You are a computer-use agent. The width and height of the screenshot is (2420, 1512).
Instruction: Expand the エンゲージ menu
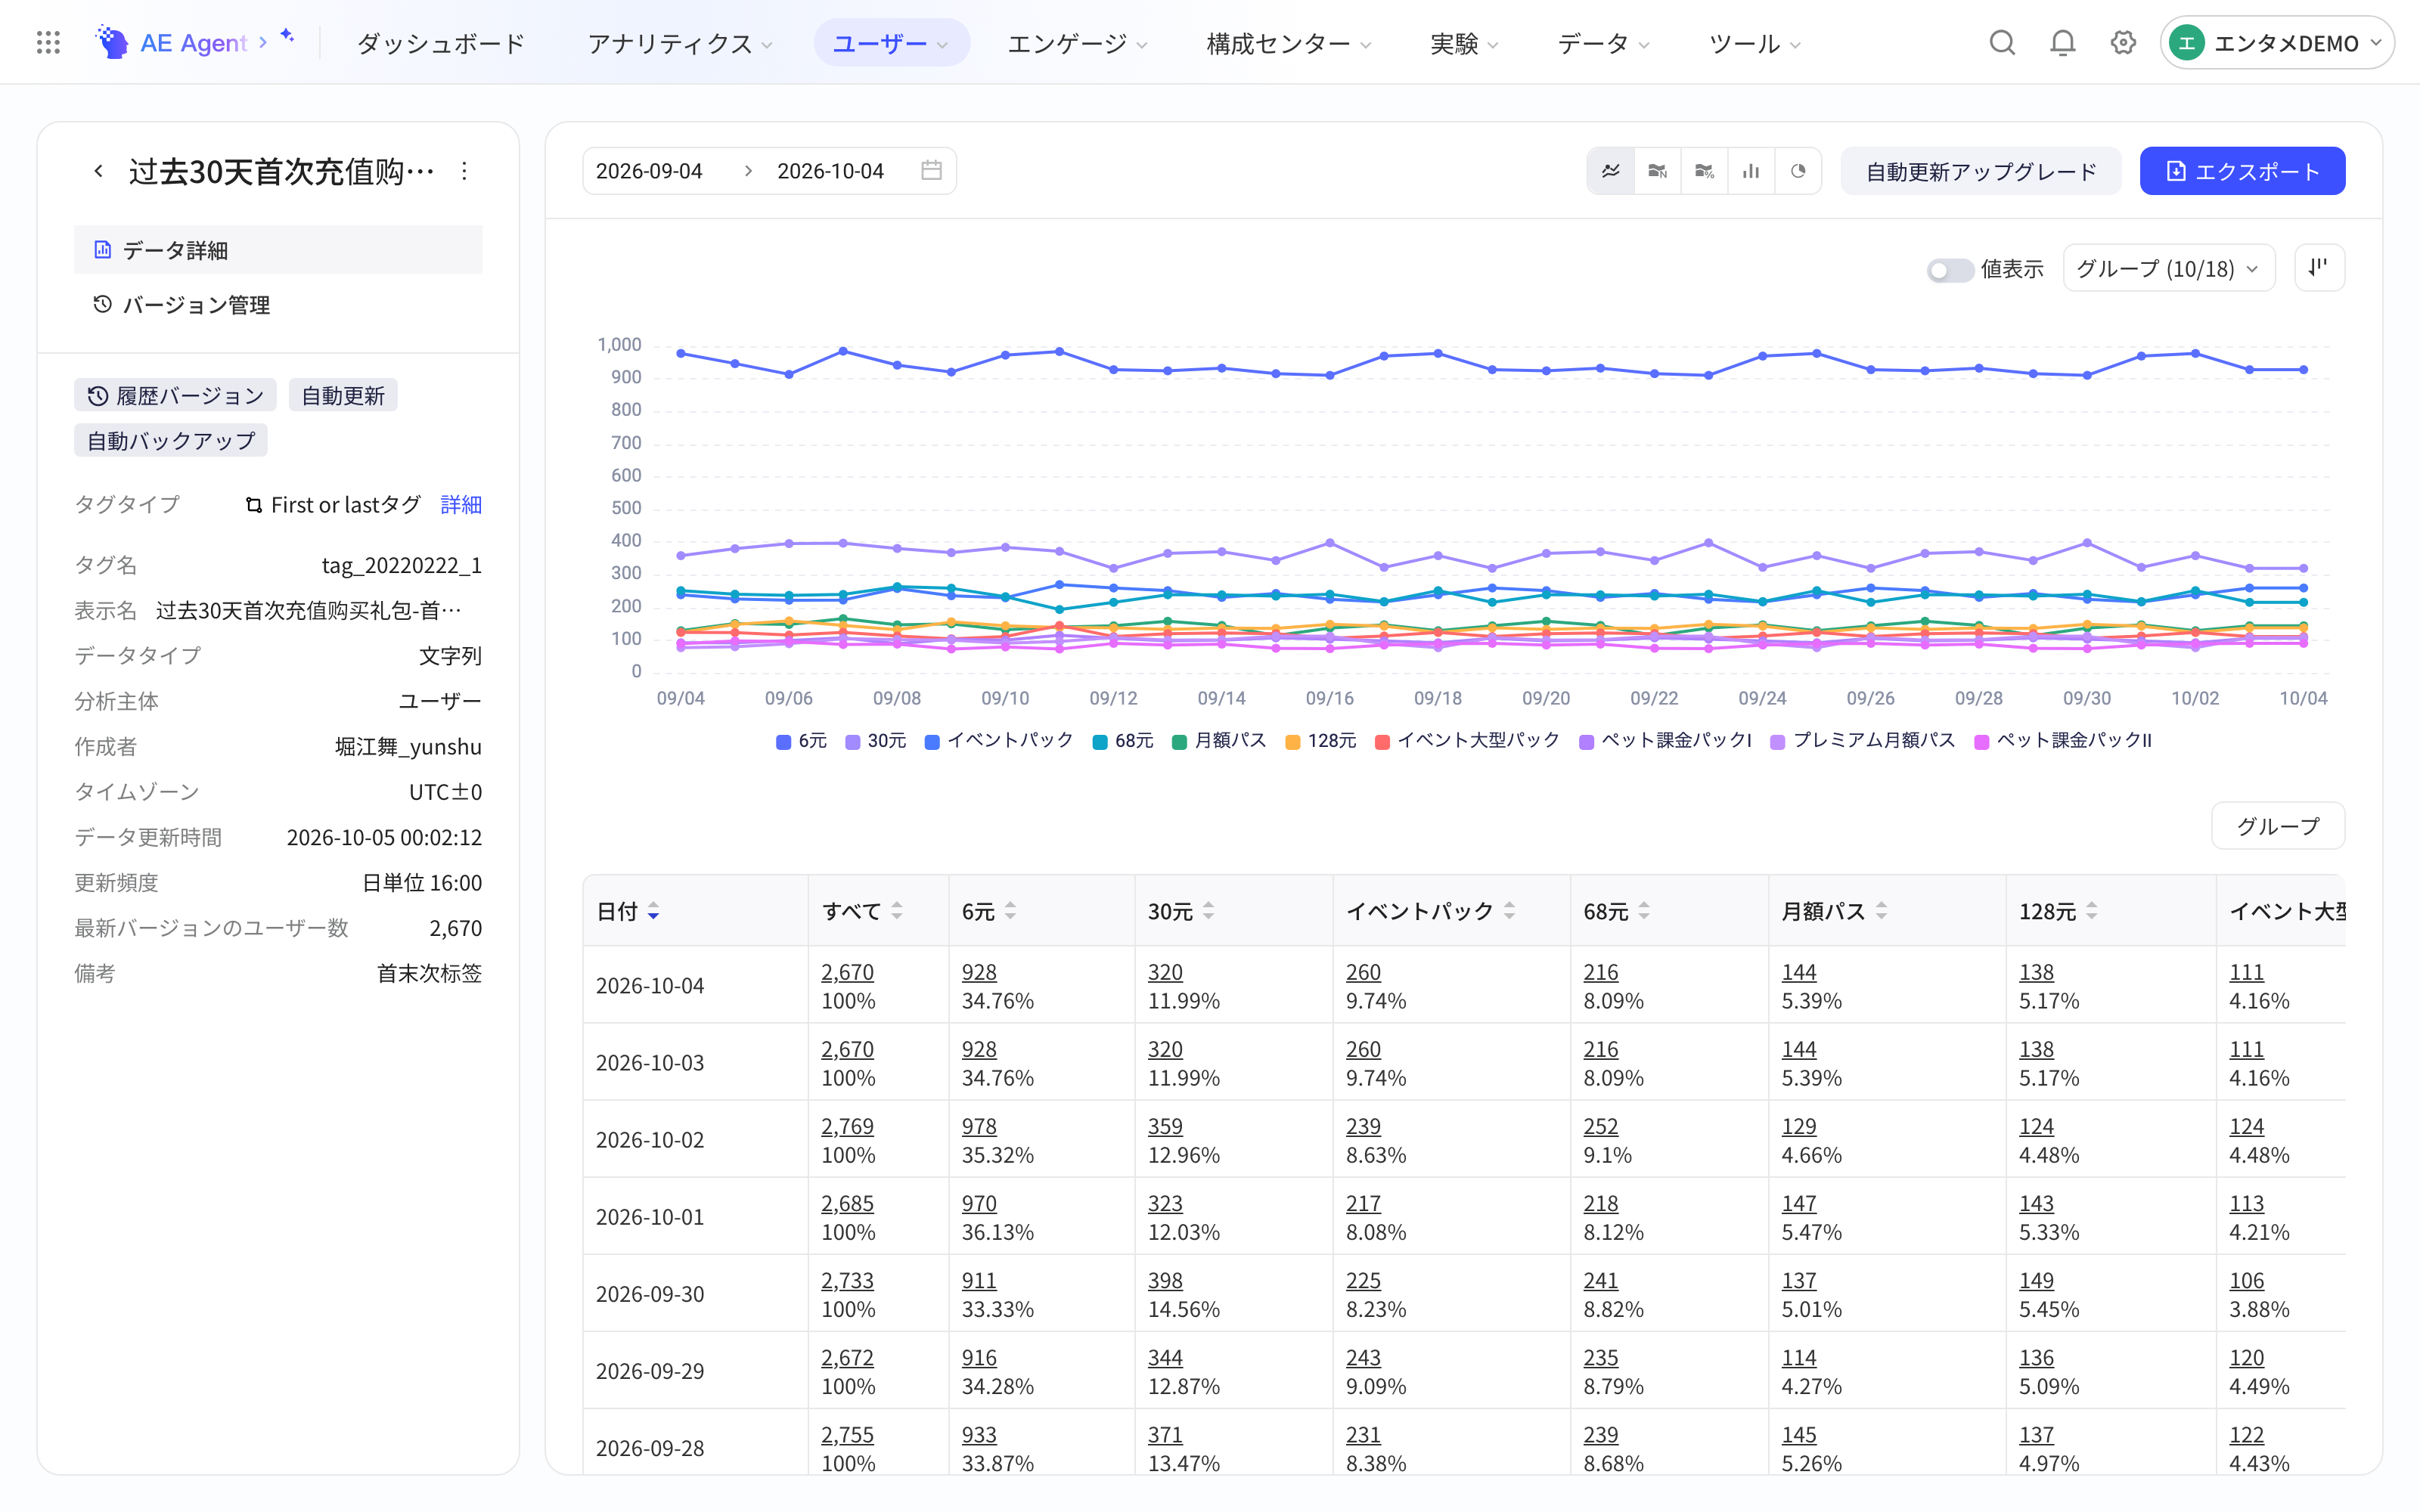tap(1077, 43)
